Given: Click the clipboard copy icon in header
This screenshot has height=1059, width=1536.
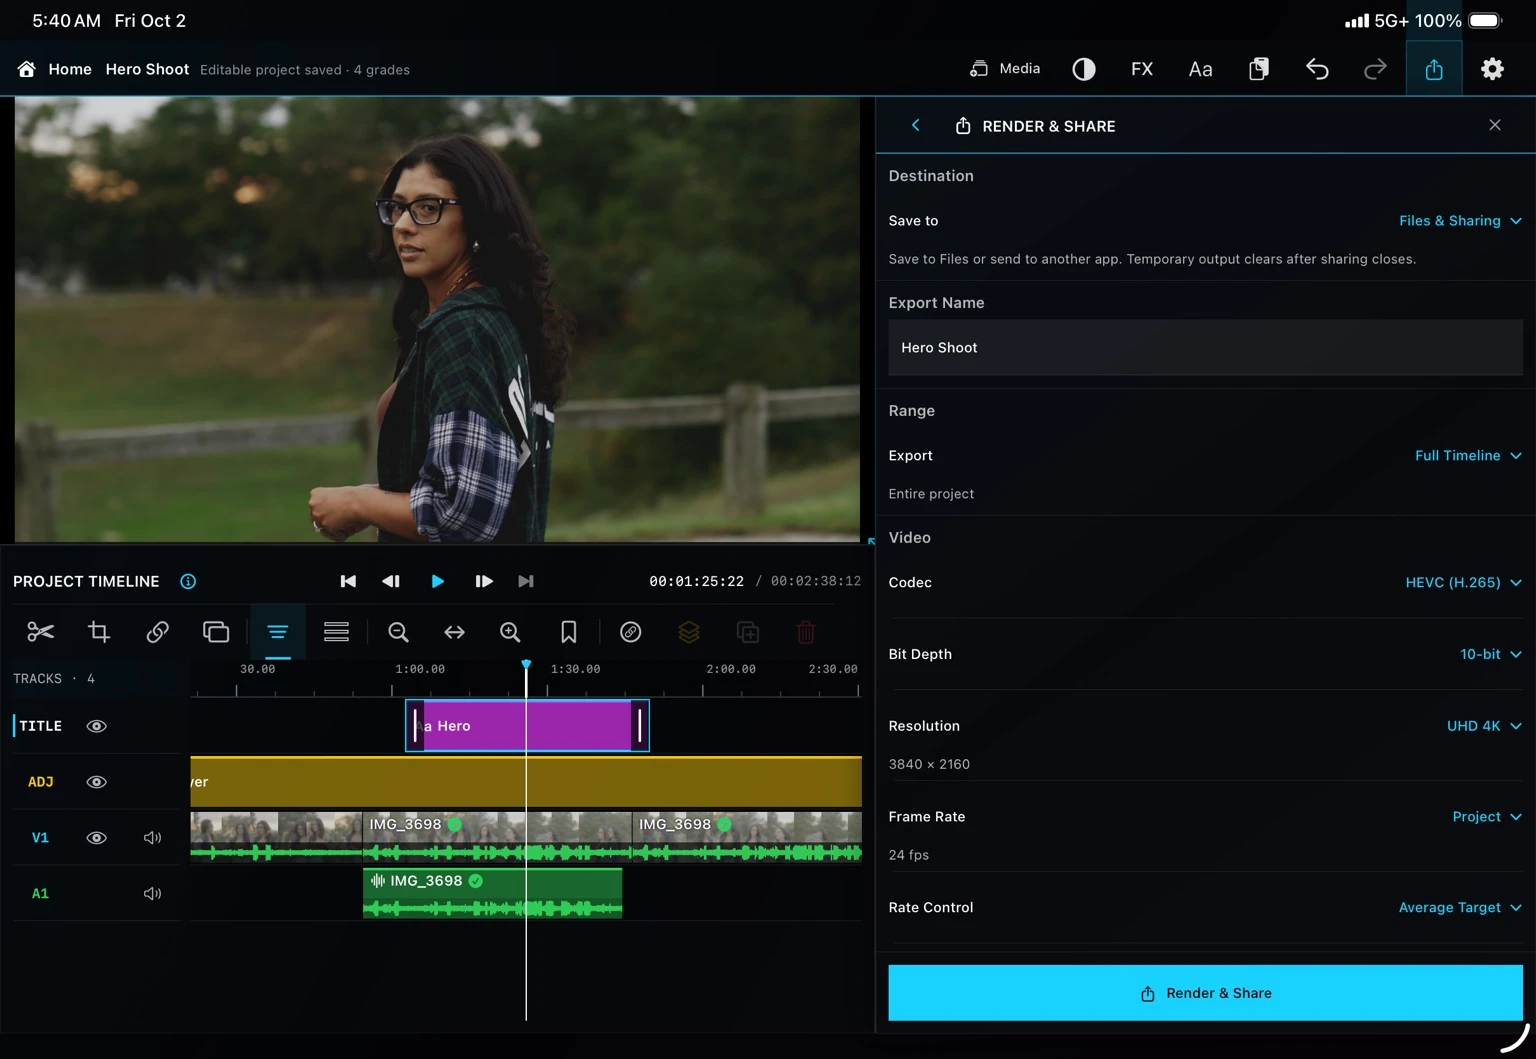Looking at the screenshot, I should tap(1259, 69).
